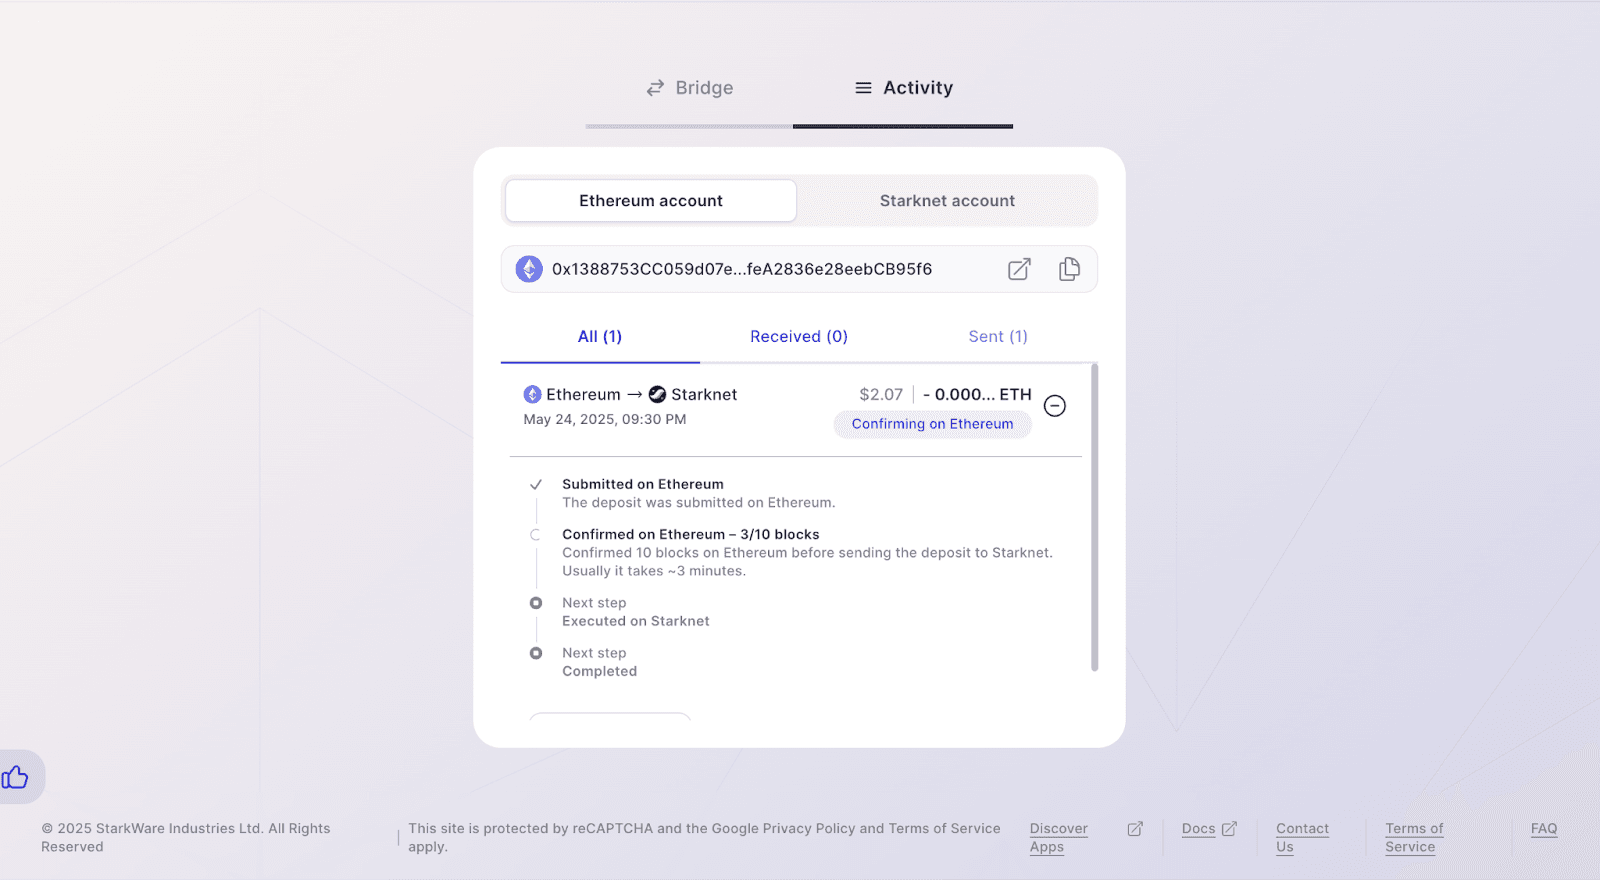Open the FAQ link
The height and width of the screenshot is (880, 1600).
pyautogui.click(x=1544, y=829)
